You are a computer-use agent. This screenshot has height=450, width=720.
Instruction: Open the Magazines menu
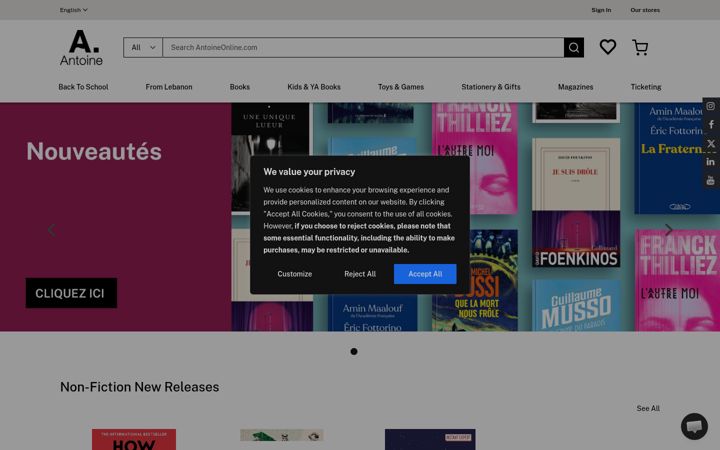point(575,87)
